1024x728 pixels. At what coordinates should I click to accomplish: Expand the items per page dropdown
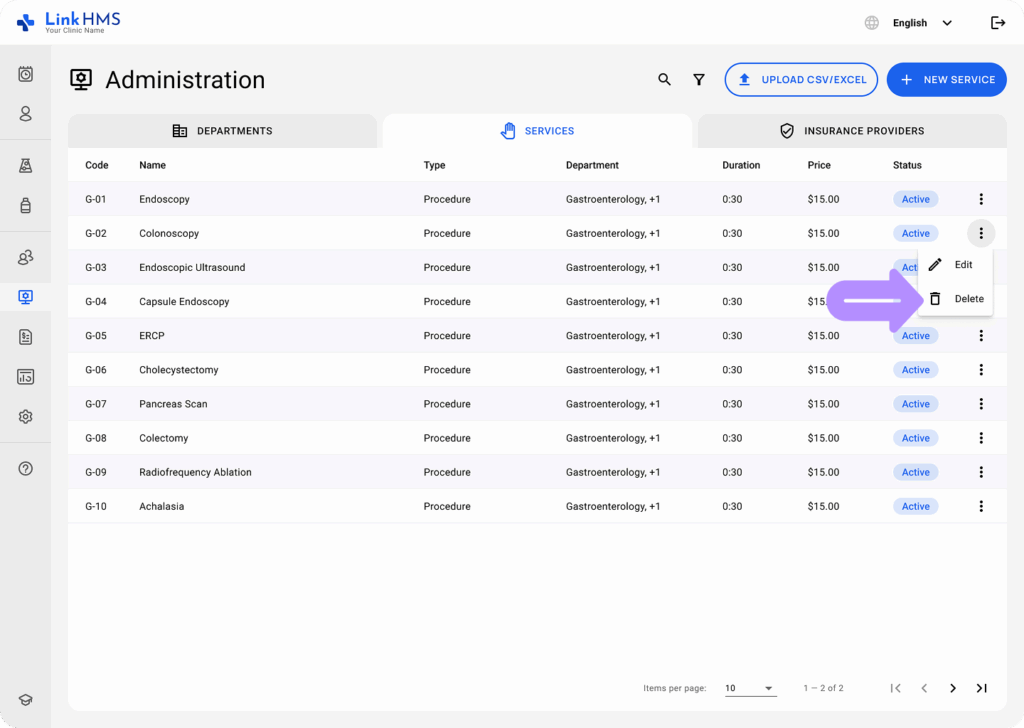750,688
